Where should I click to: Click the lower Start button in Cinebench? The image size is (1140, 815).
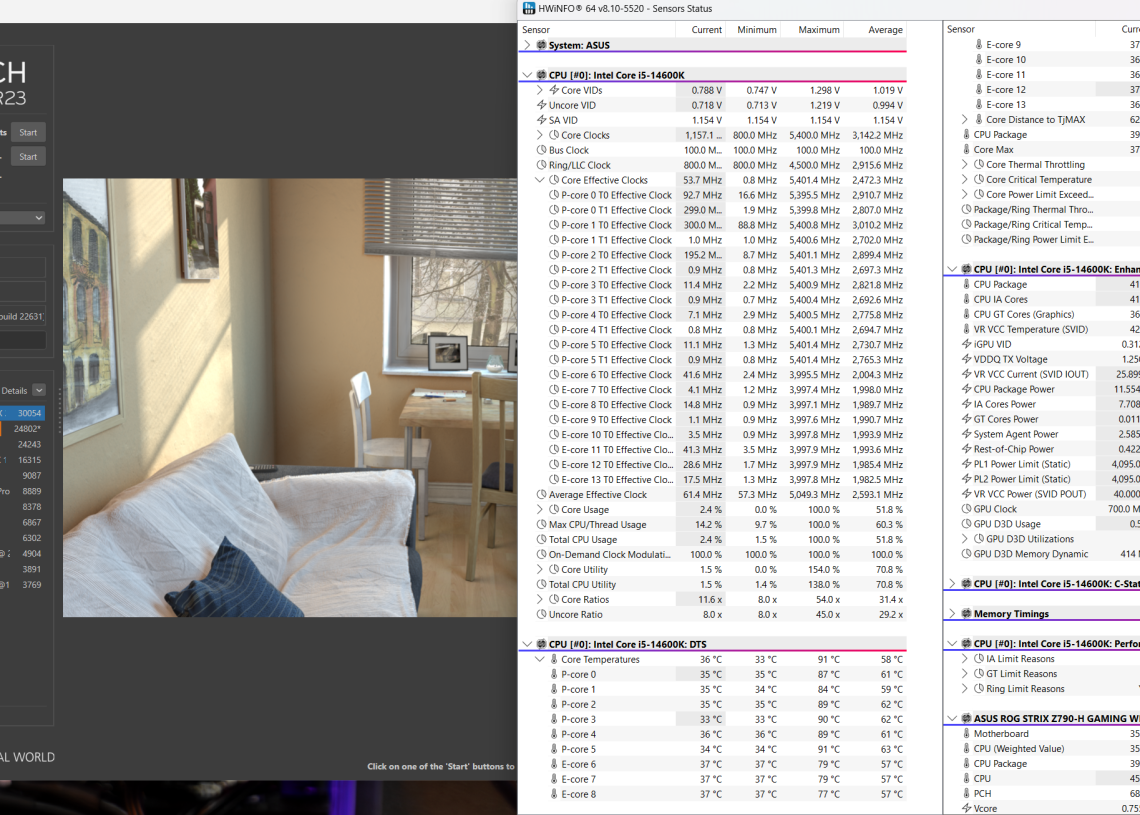click(x=28, y=156)
